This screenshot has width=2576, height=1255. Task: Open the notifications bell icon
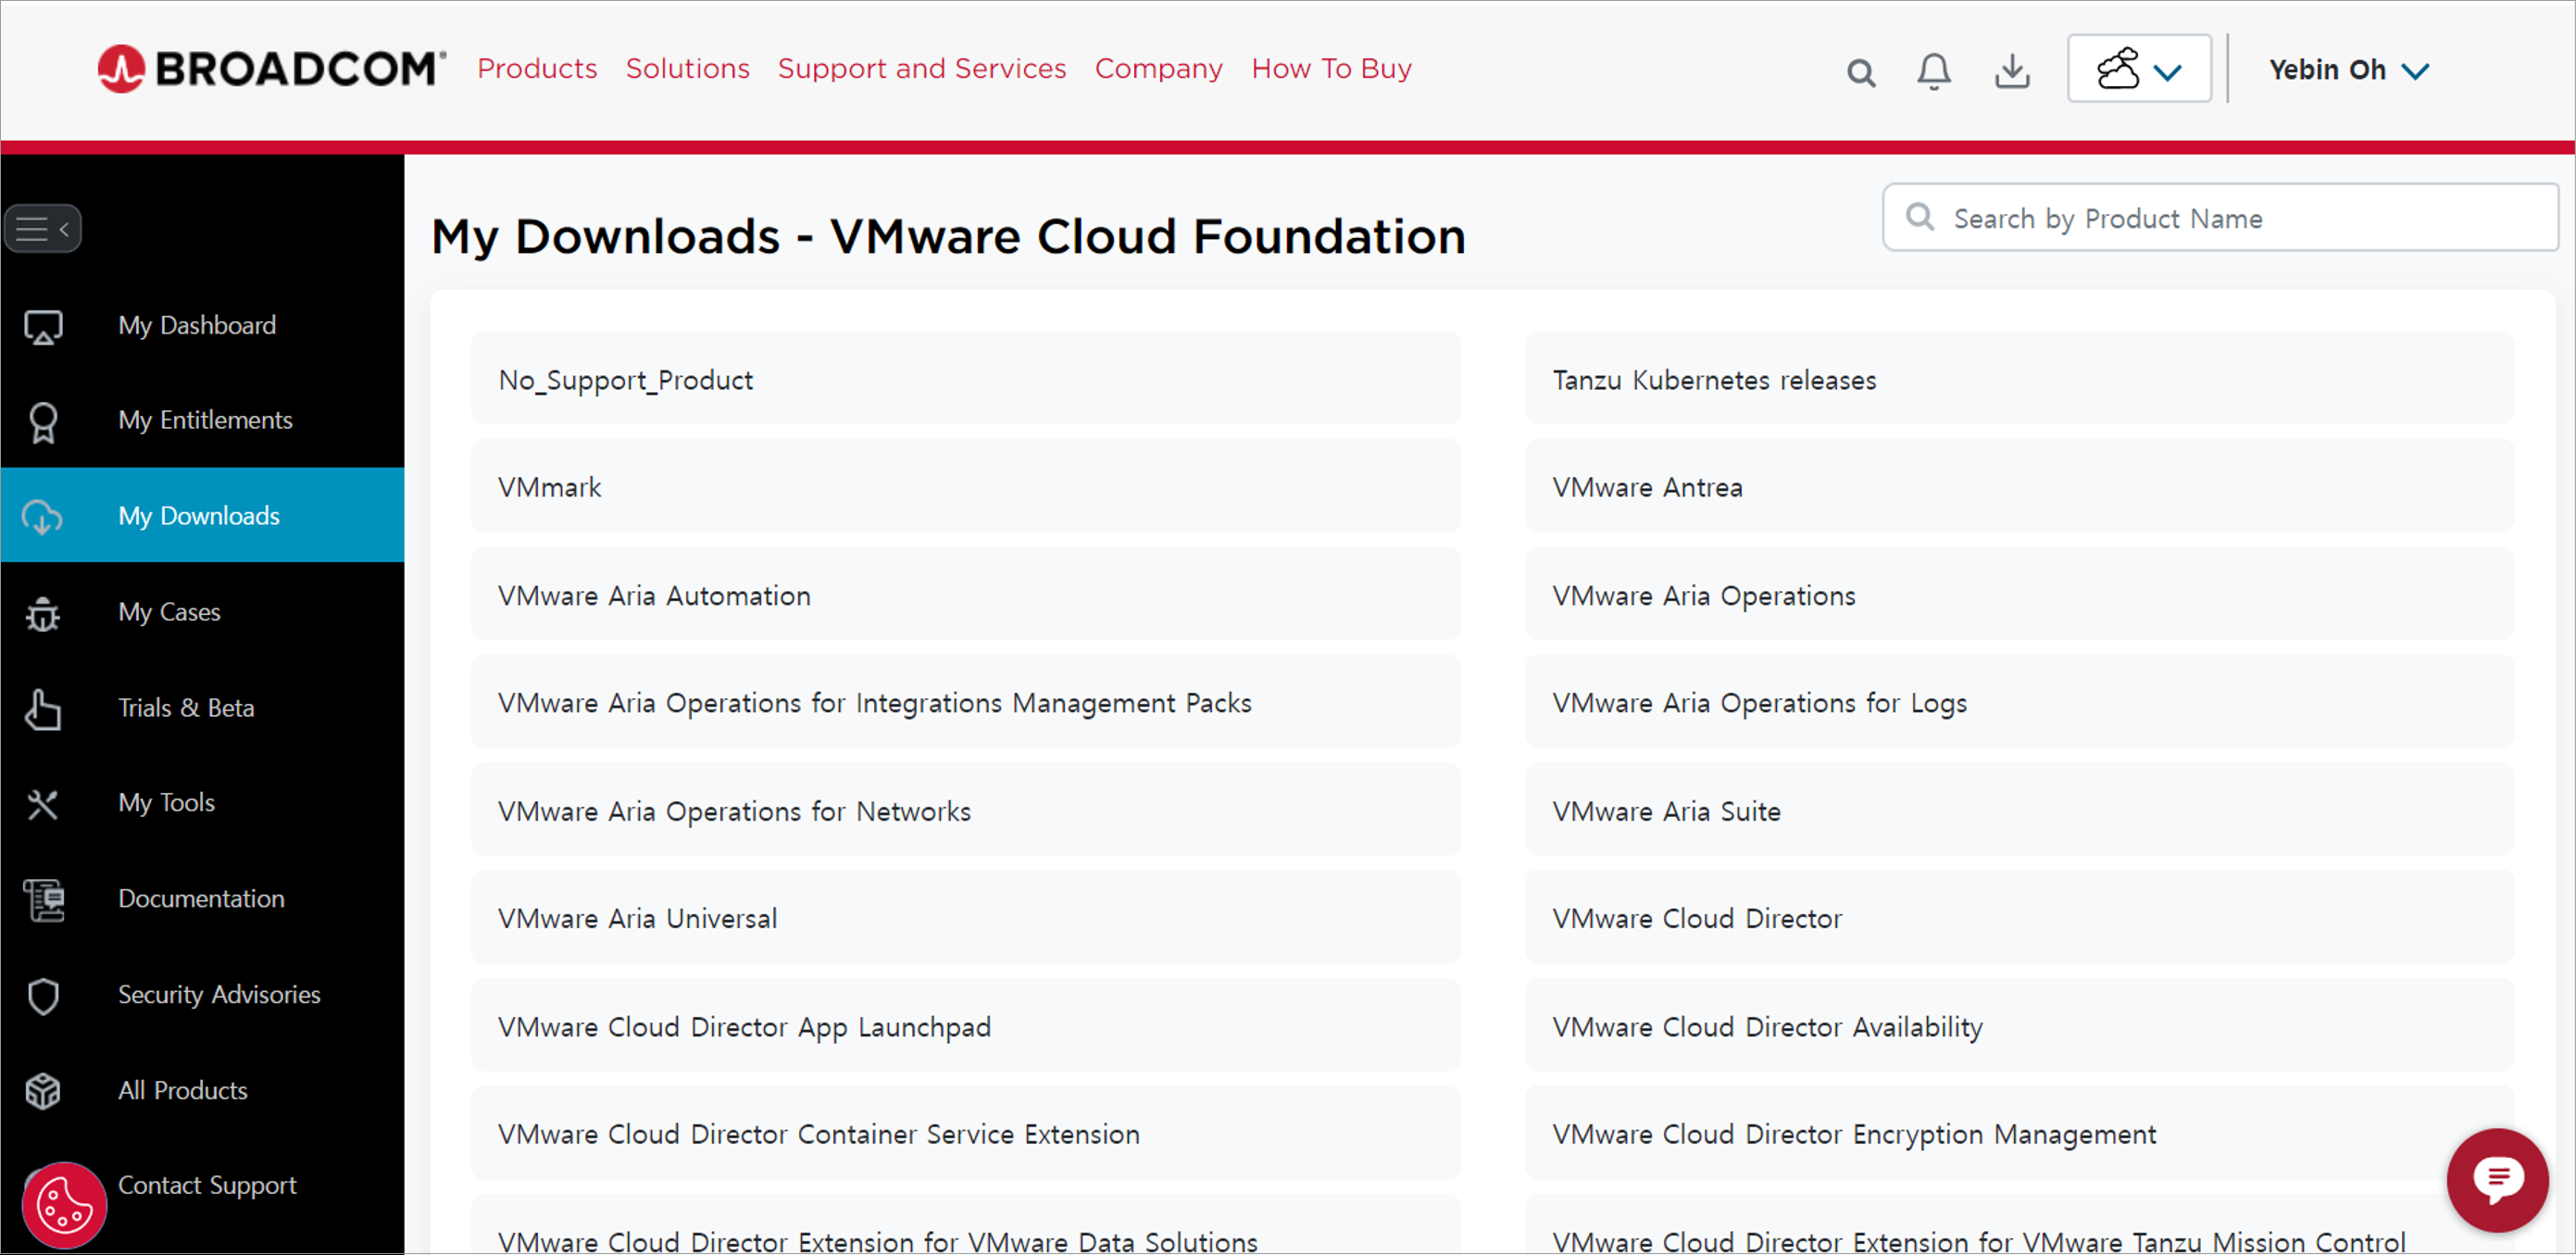pyautogui.click(x=1933, y=71)
